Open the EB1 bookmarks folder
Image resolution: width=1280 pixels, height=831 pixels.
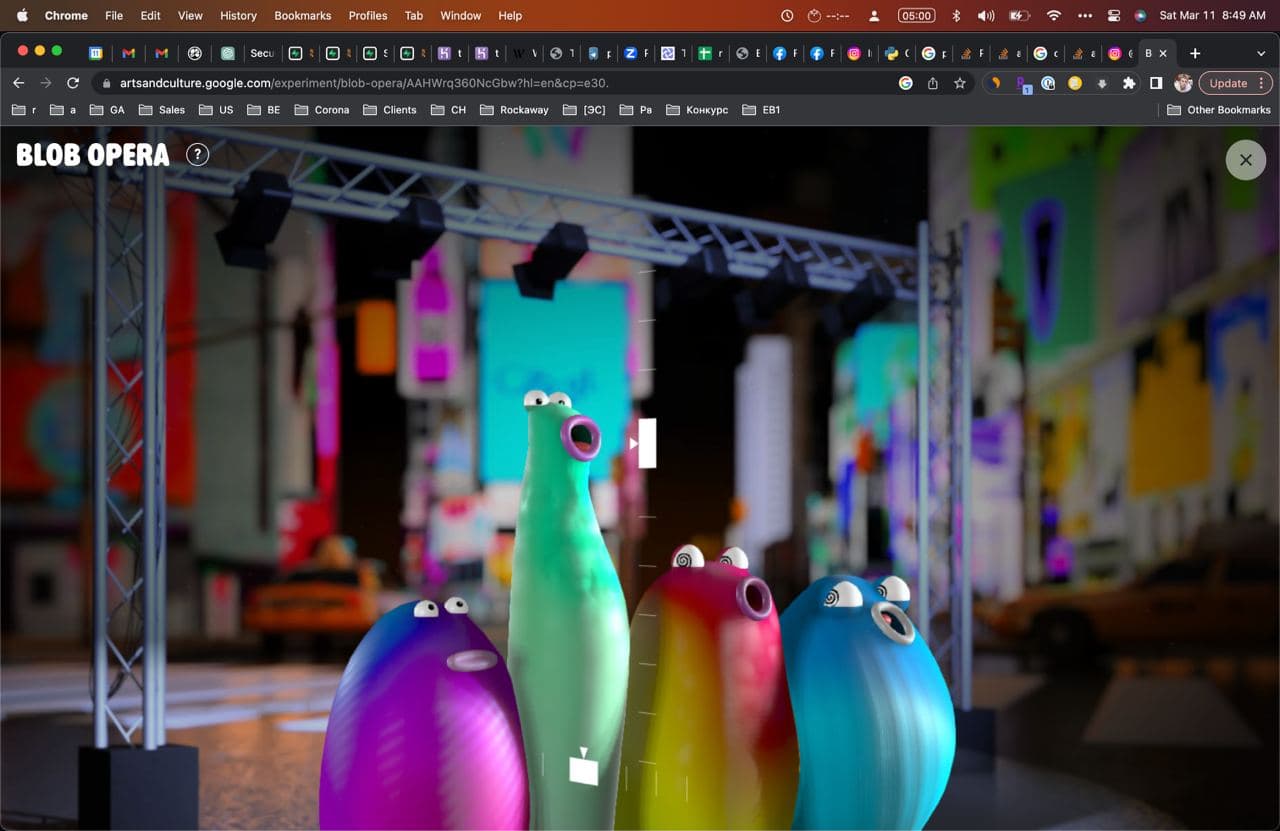[x=762, y=110]
